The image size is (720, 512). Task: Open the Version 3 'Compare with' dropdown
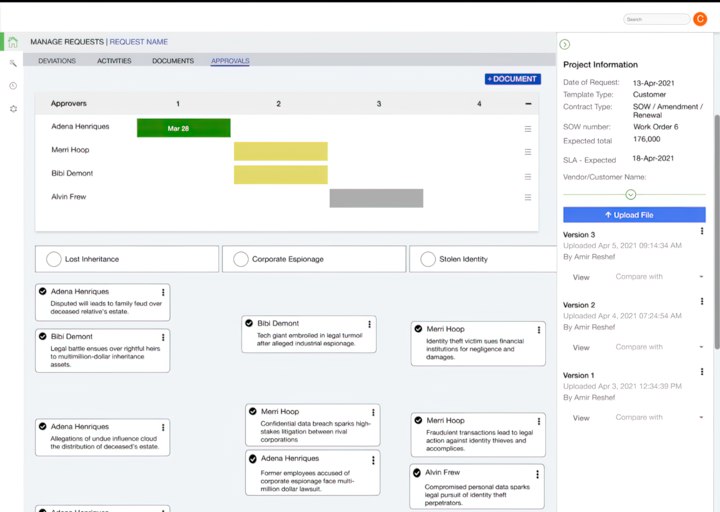click(659, 276)
